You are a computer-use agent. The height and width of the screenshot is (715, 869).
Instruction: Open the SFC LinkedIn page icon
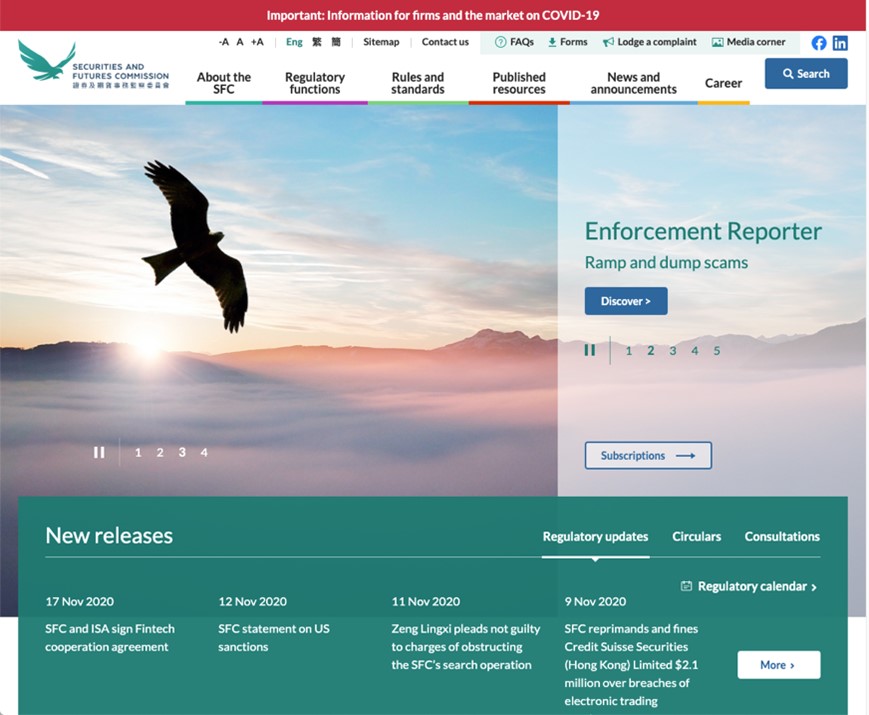840,43
